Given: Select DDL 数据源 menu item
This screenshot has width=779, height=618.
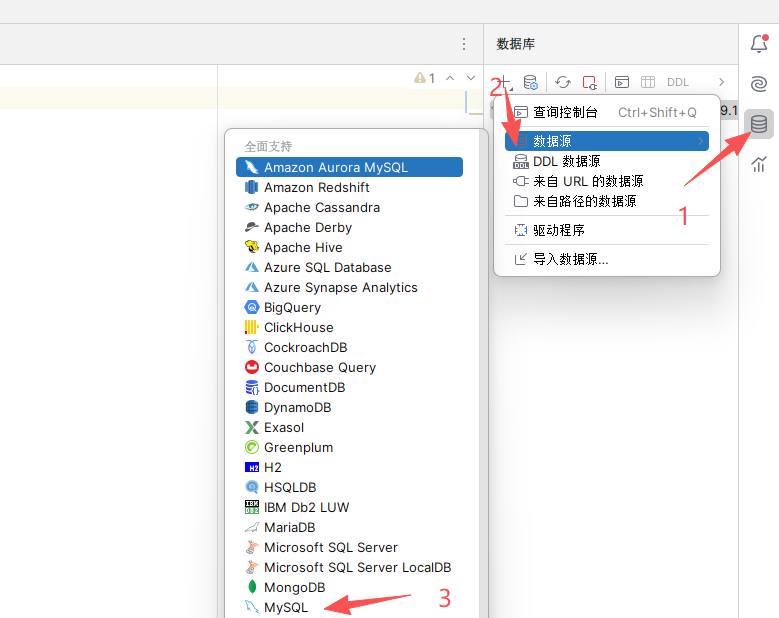Looking at the screenshot, I should click(607, 161).
